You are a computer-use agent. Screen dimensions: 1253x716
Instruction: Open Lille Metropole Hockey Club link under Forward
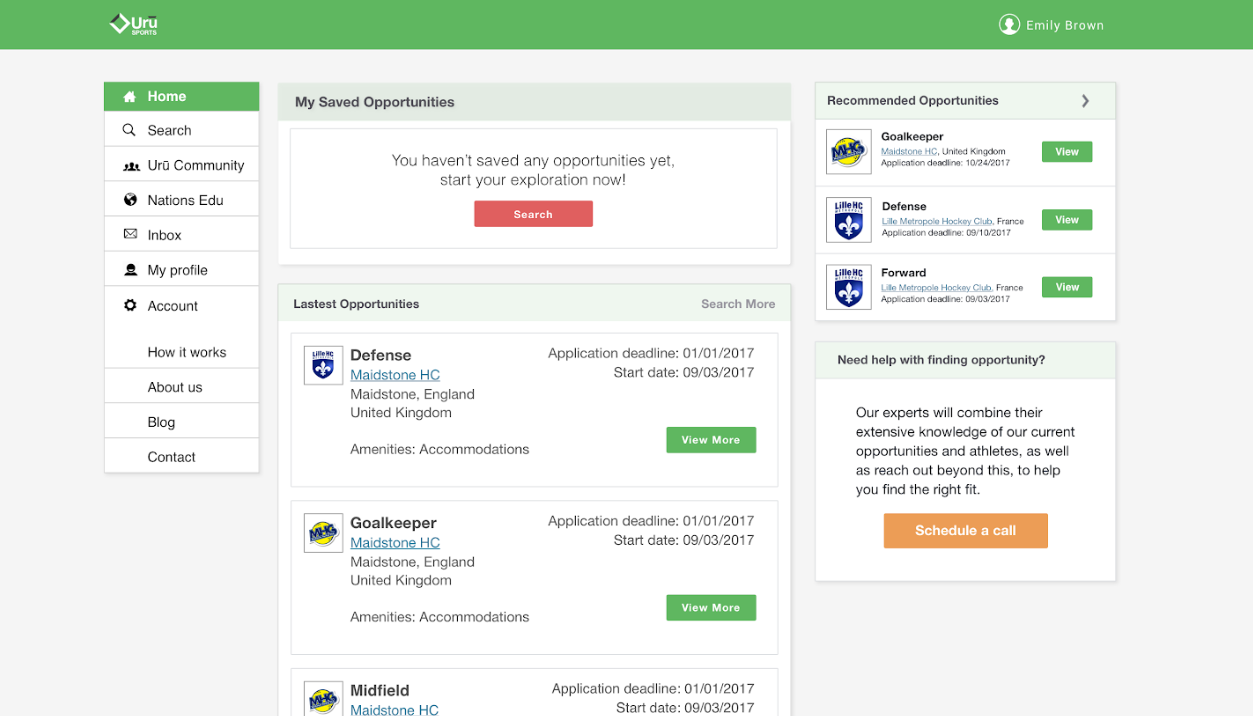coord(936,288)
